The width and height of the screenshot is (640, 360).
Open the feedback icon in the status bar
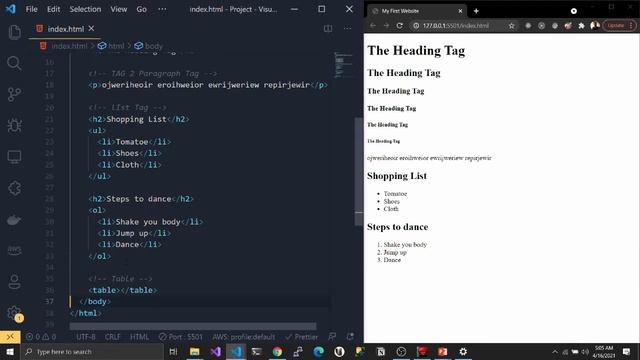[x=332, y=337]
